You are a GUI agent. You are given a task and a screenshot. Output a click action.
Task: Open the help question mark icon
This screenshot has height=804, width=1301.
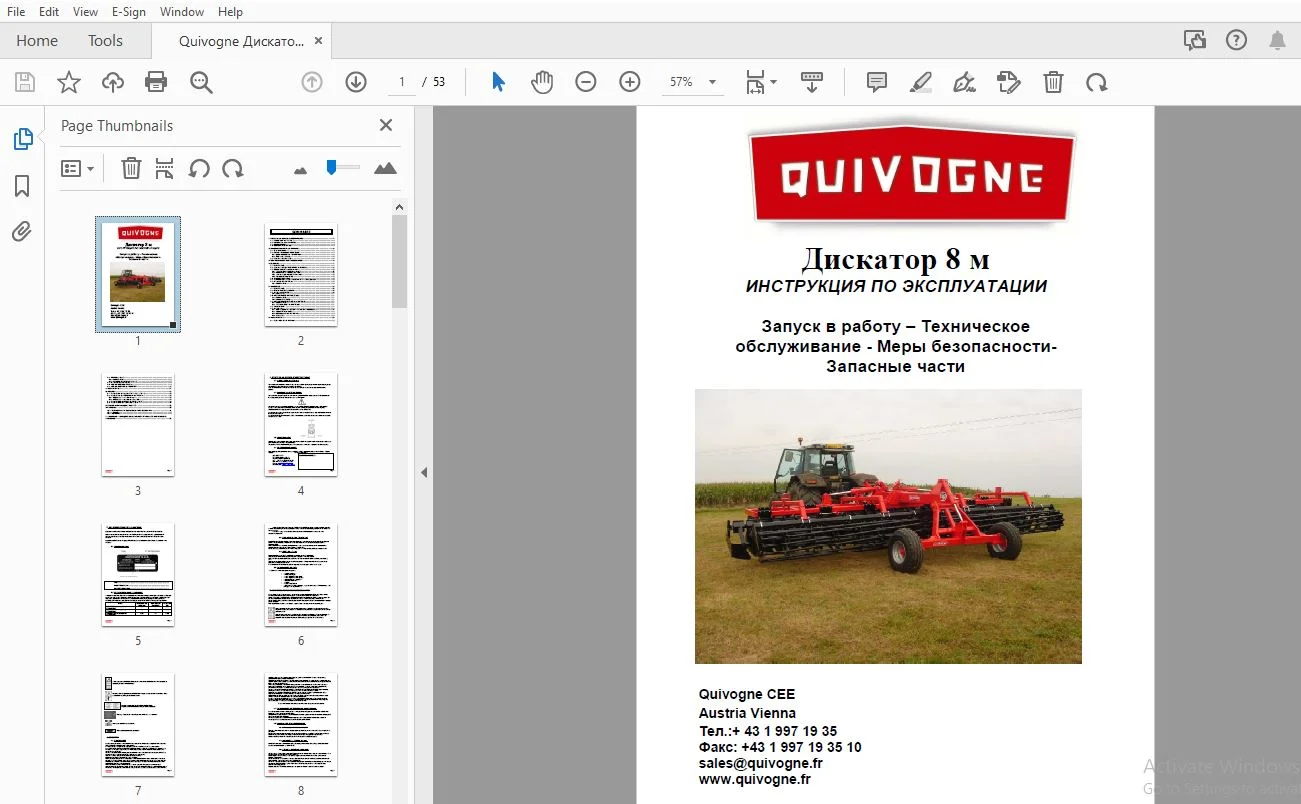tap(1236, 41)
